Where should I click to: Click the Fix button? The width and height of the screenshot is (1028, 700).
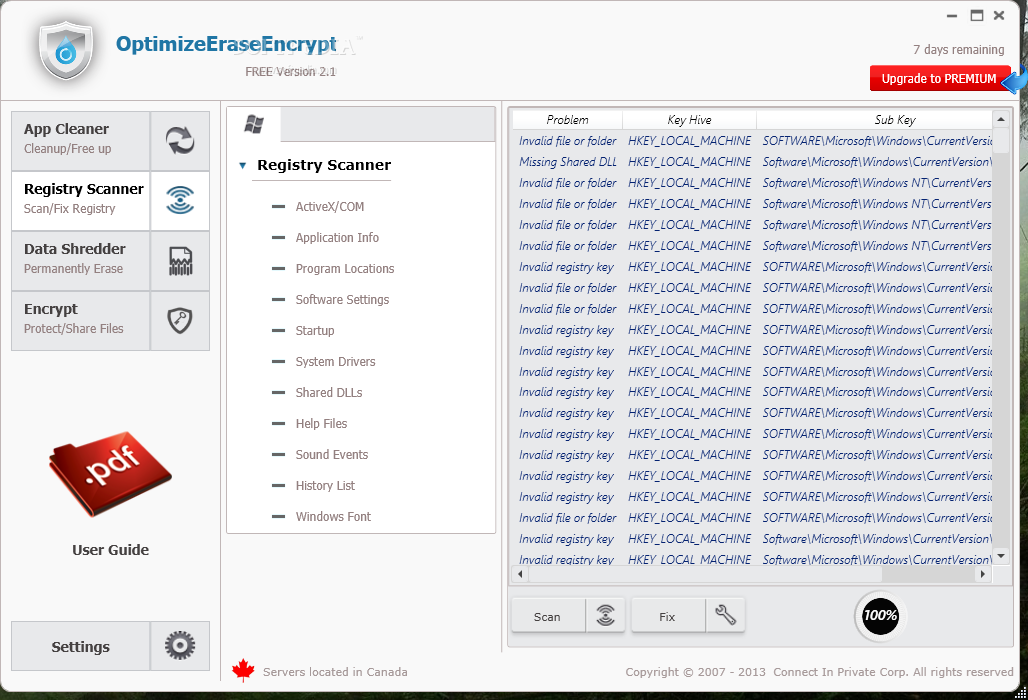[x=667, y=616]
